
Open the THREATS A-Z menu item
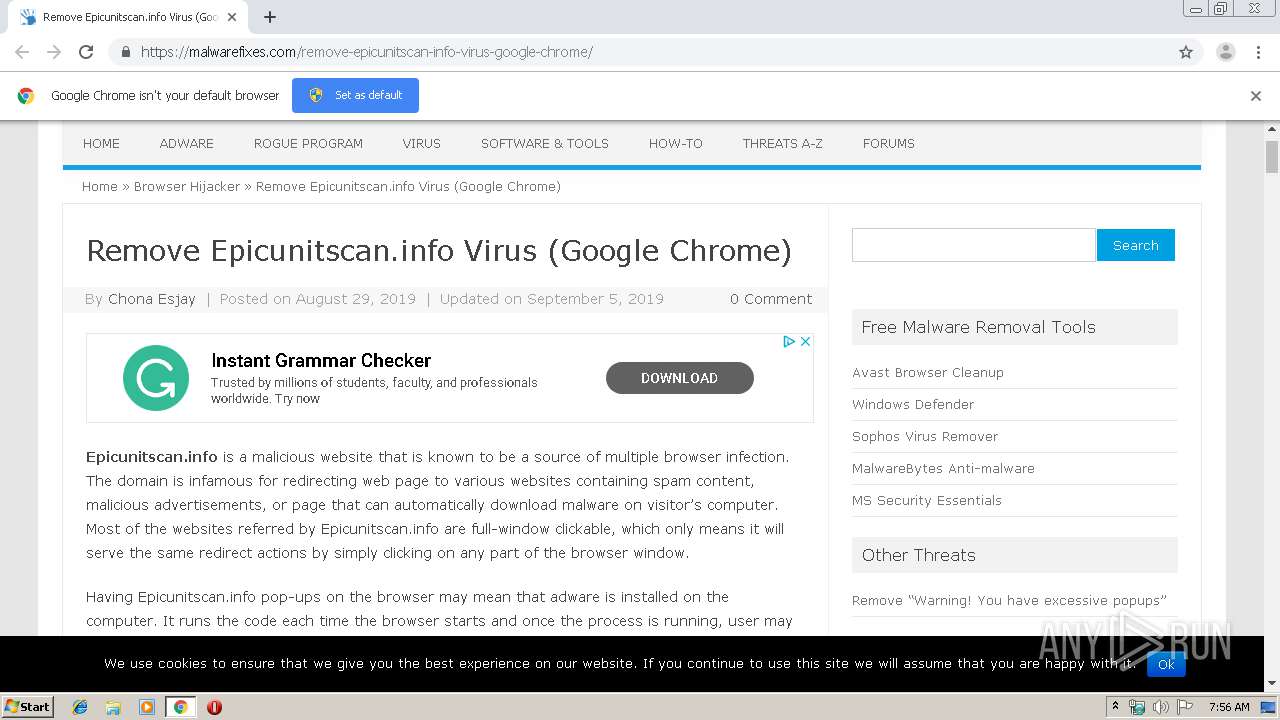pos(782,144)
